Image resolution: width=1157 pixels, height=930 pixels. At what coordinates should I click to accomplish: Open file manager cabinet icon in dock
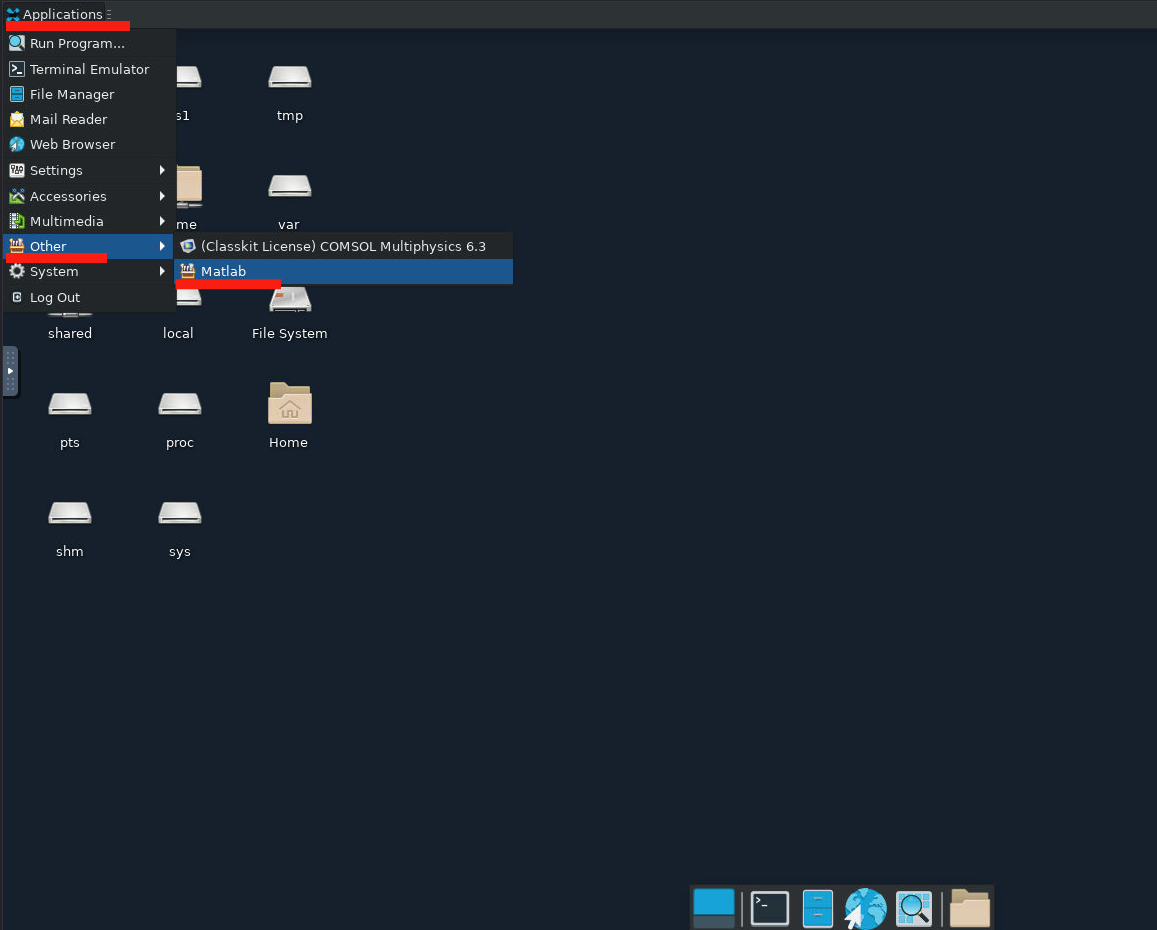click(818, 909)
